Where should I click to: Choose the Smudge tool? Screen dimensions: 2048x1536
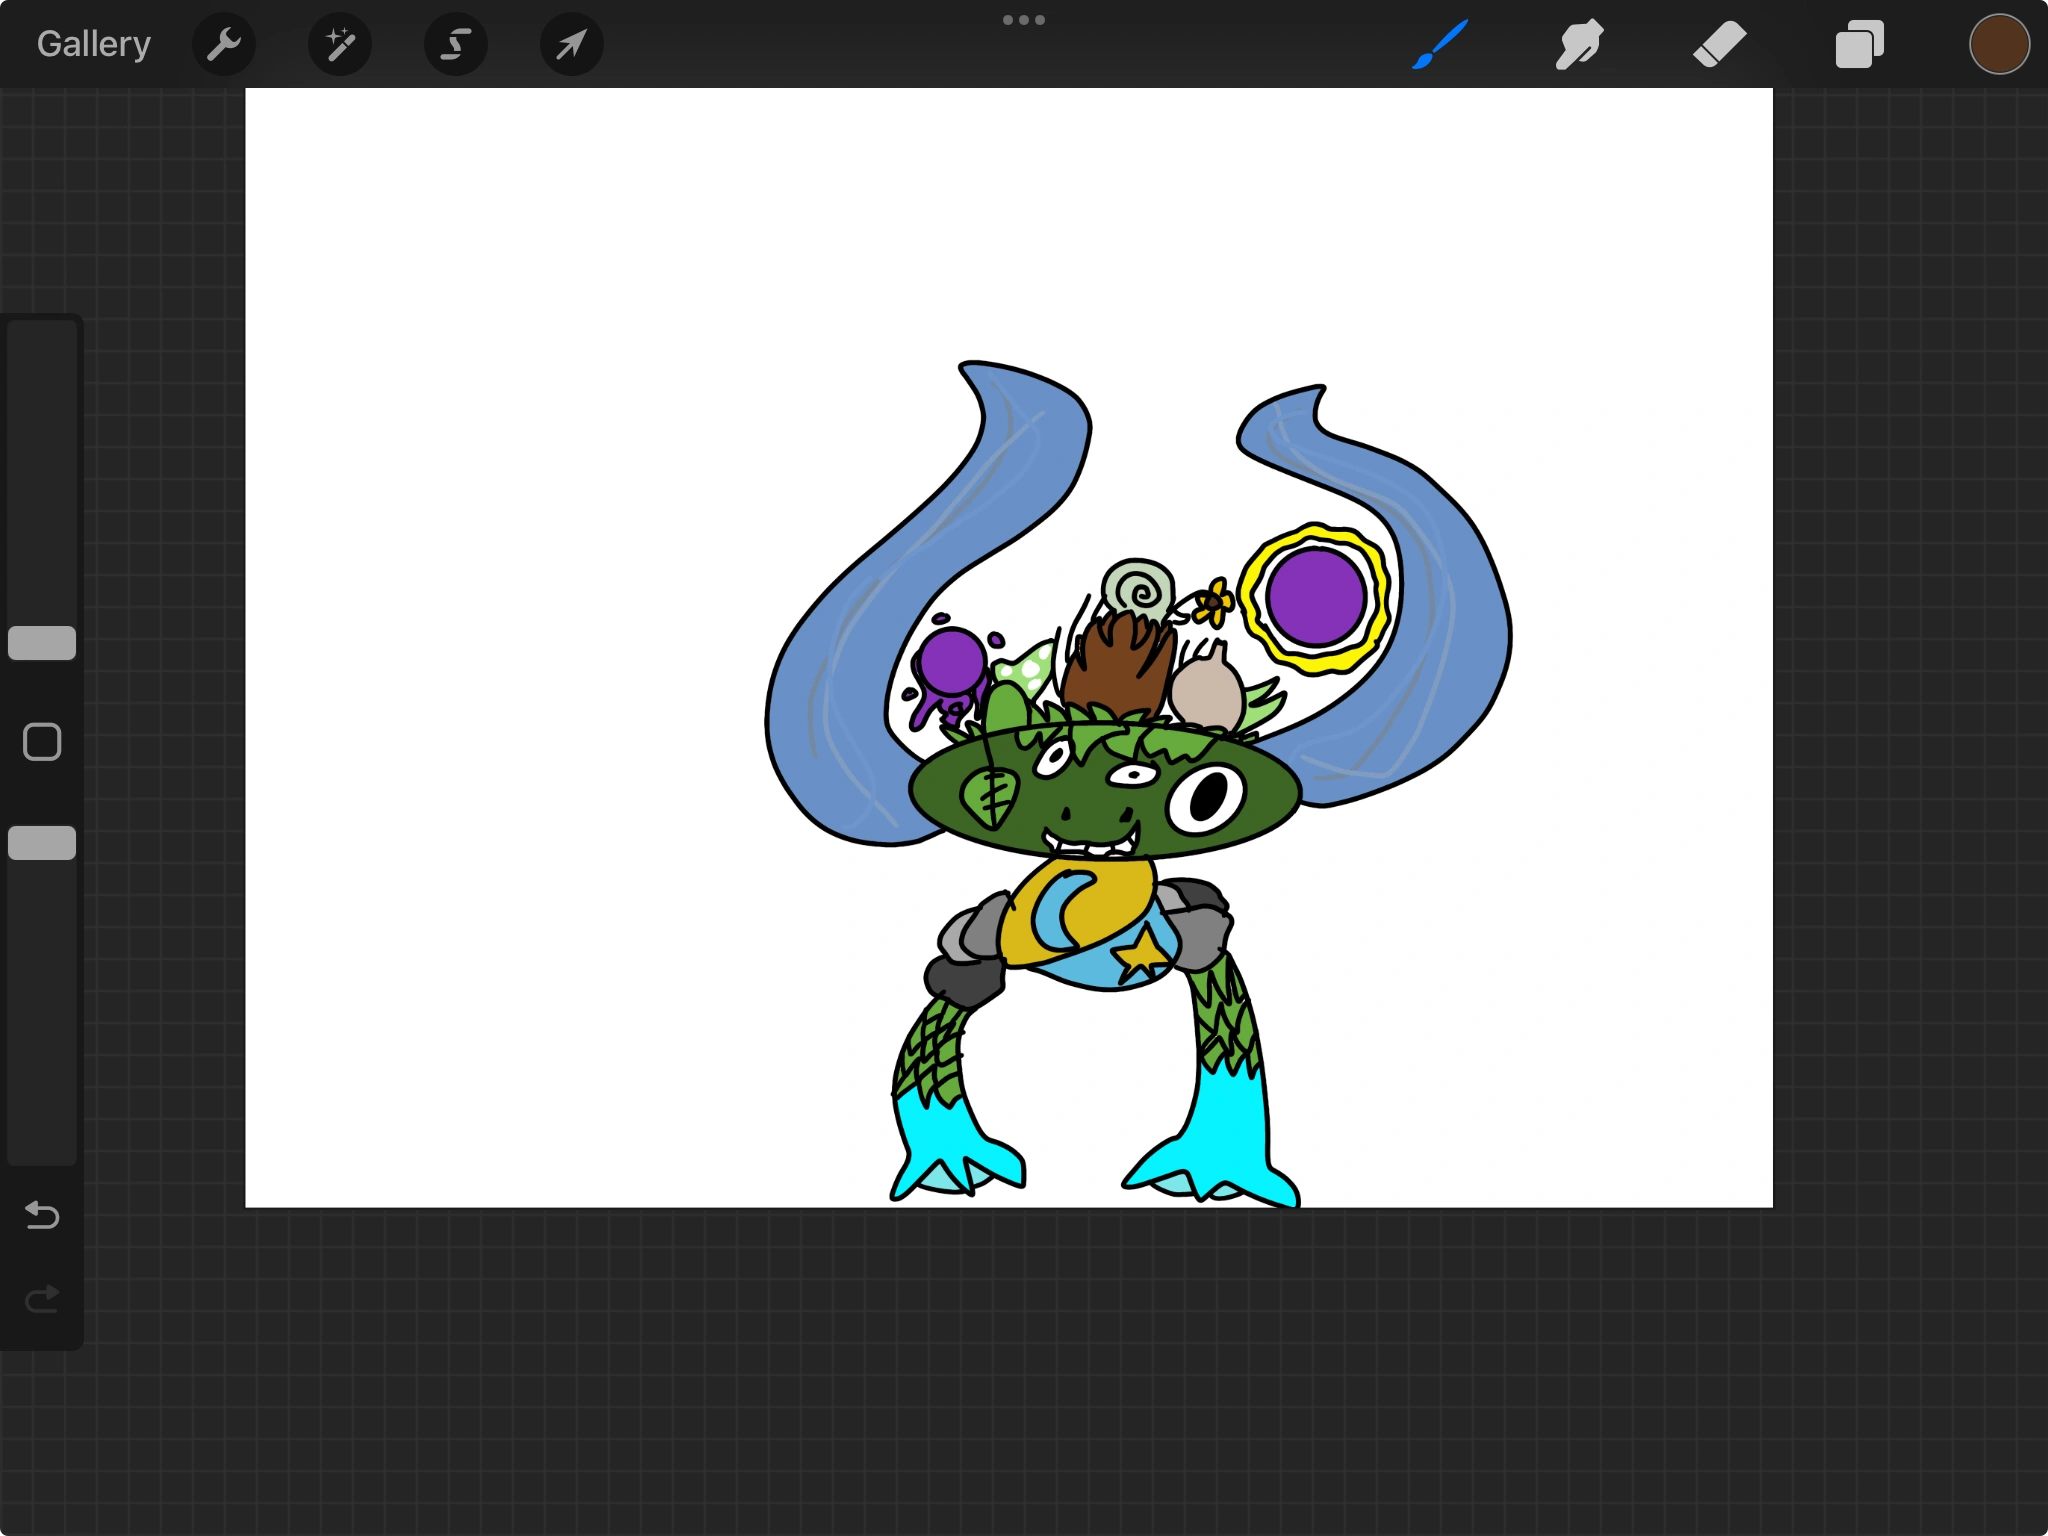pos(1580,44)
